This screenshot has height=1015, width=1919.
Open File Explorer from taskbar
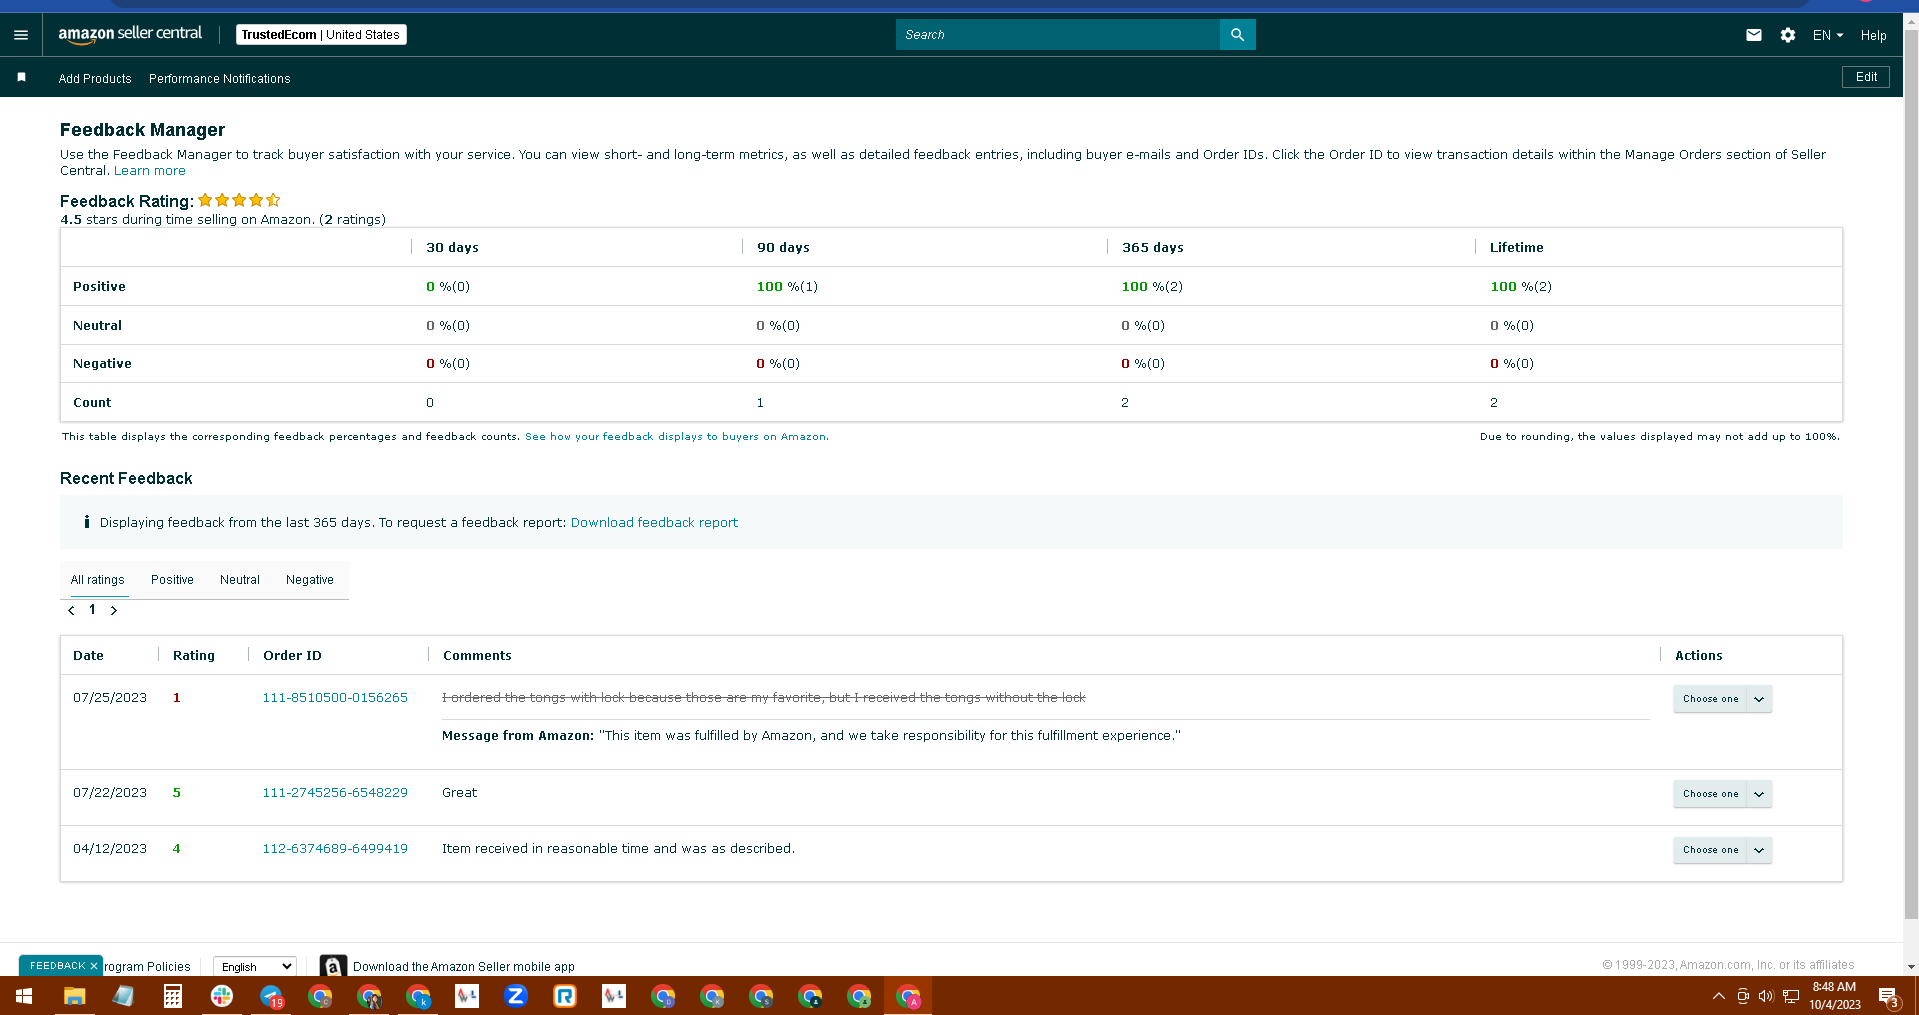click(74, 996)
